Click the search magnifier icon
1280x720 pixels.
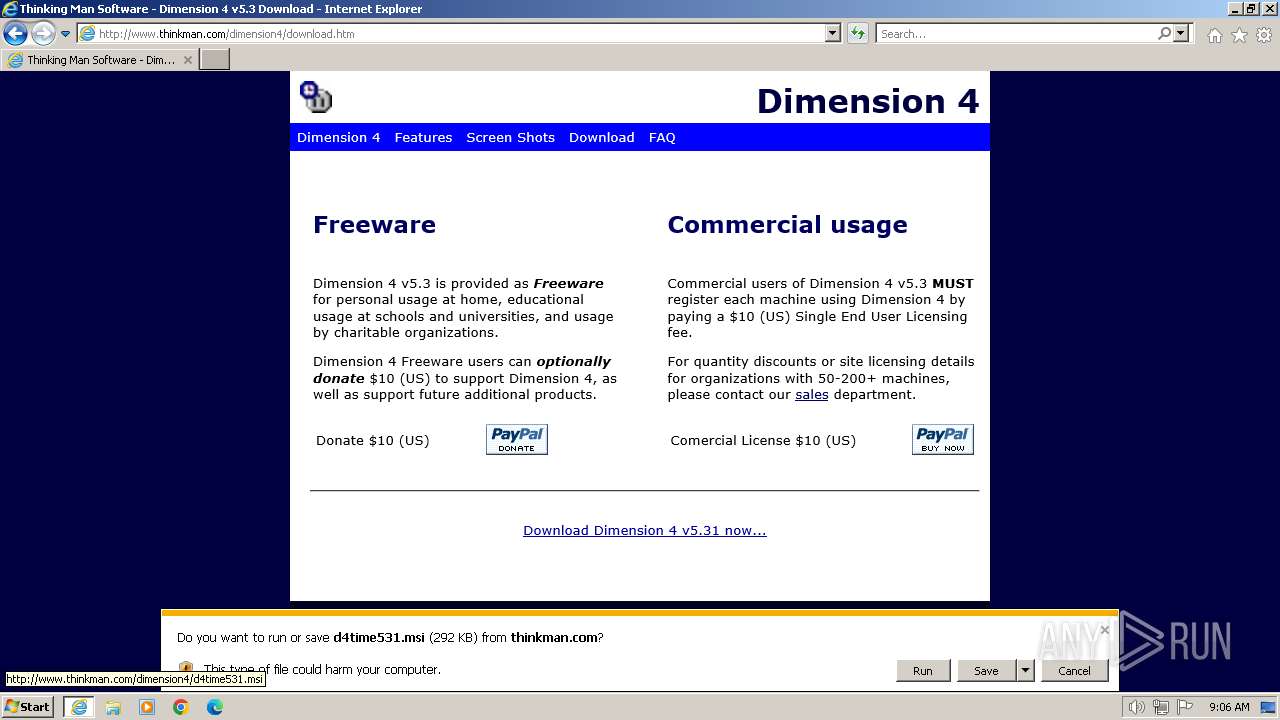tap(1164, 33)
